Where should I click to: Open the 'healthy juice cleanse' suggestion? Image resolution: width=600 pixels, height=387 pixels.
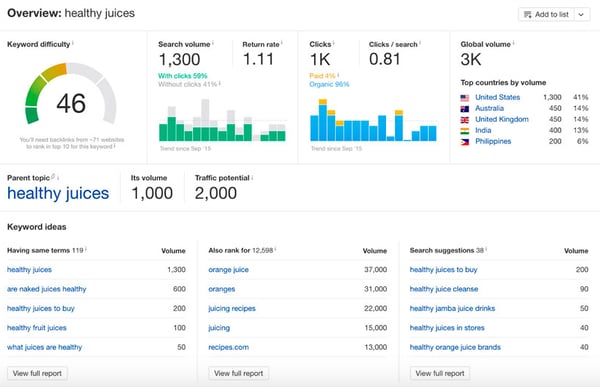(444, 289)
